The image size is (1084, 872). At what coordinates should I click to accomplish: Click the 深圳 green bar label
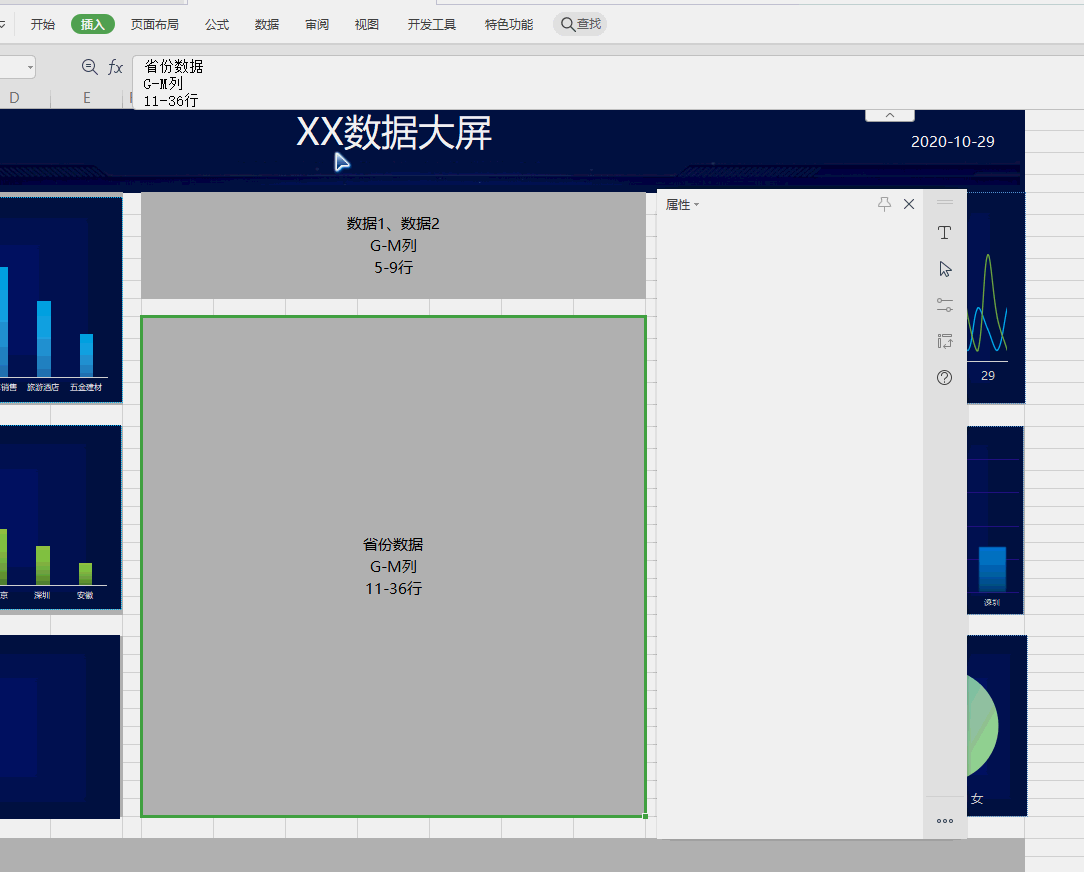(42, 595)
